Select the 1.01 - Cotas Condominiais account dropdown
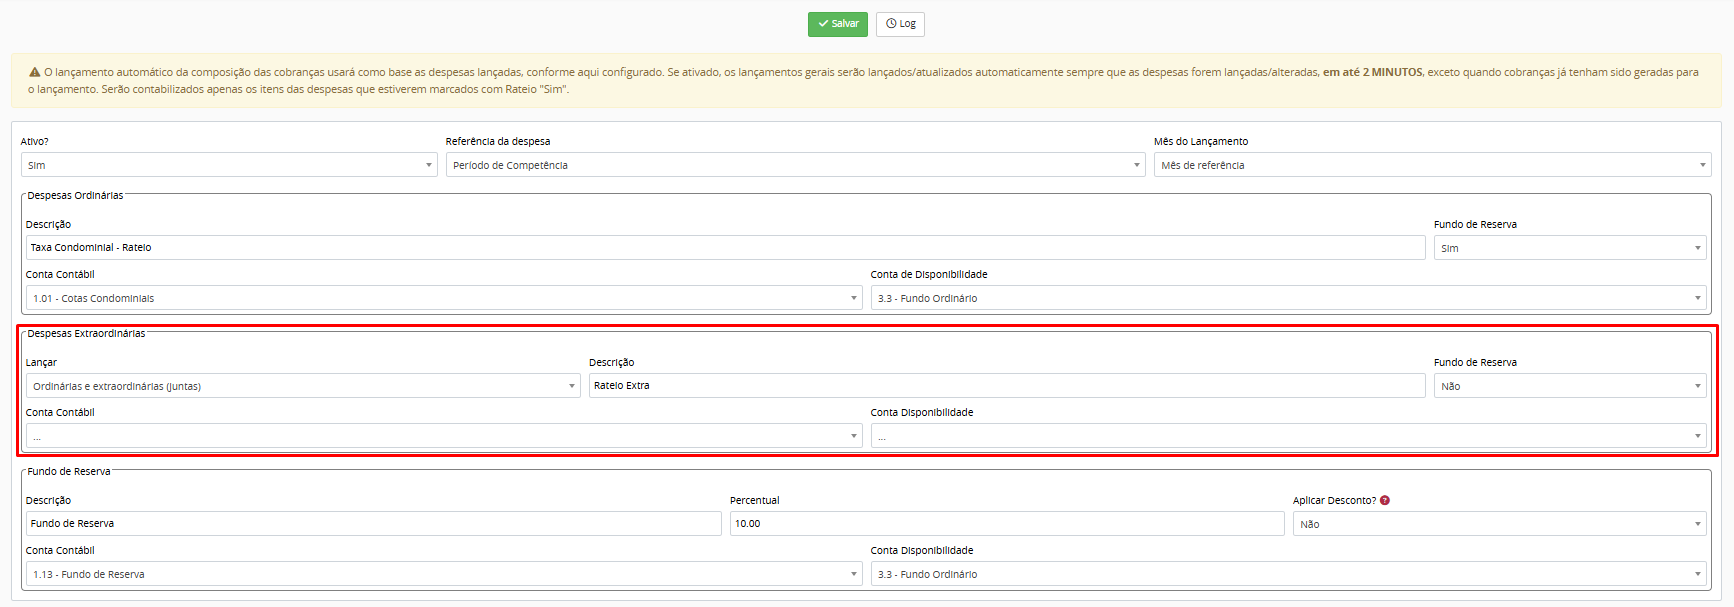Screen dimensions: 1734x607 [x=443, y=298]
